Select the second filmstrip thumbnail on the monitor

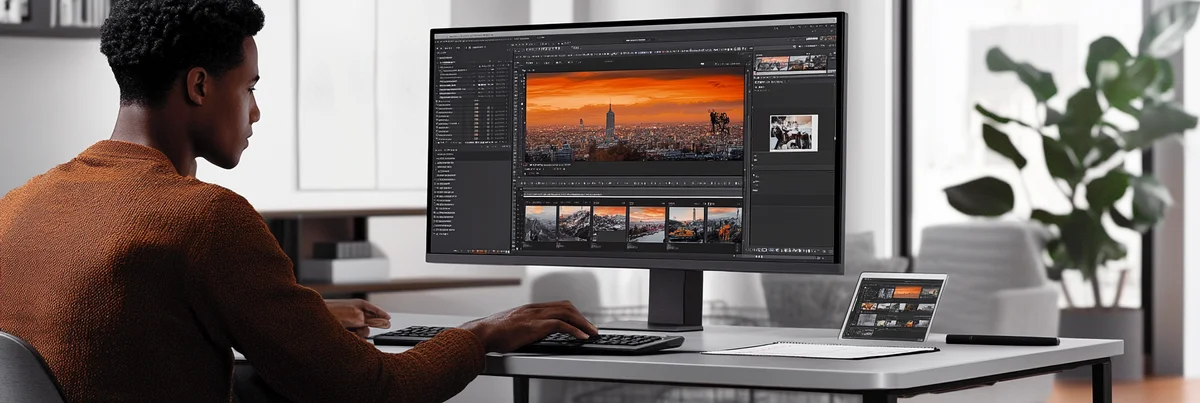(x=574, y=224)
